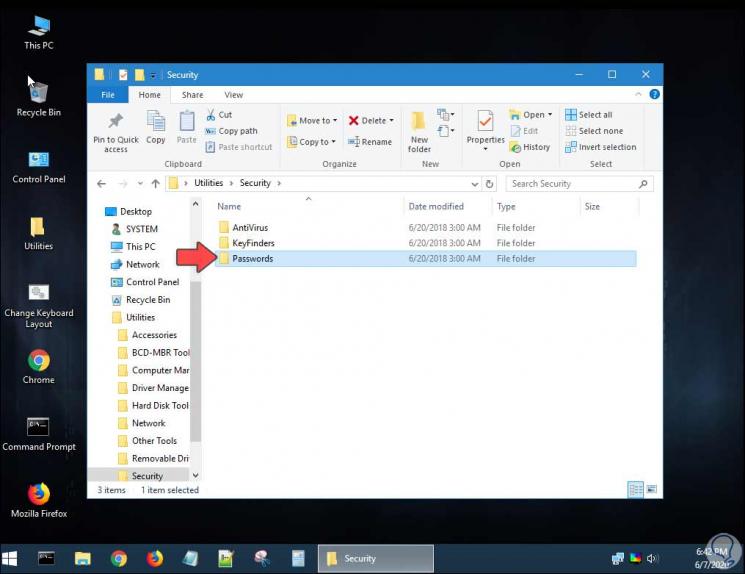
Task: Sort by the Date modified column
Action: click(x=436, y=206)
